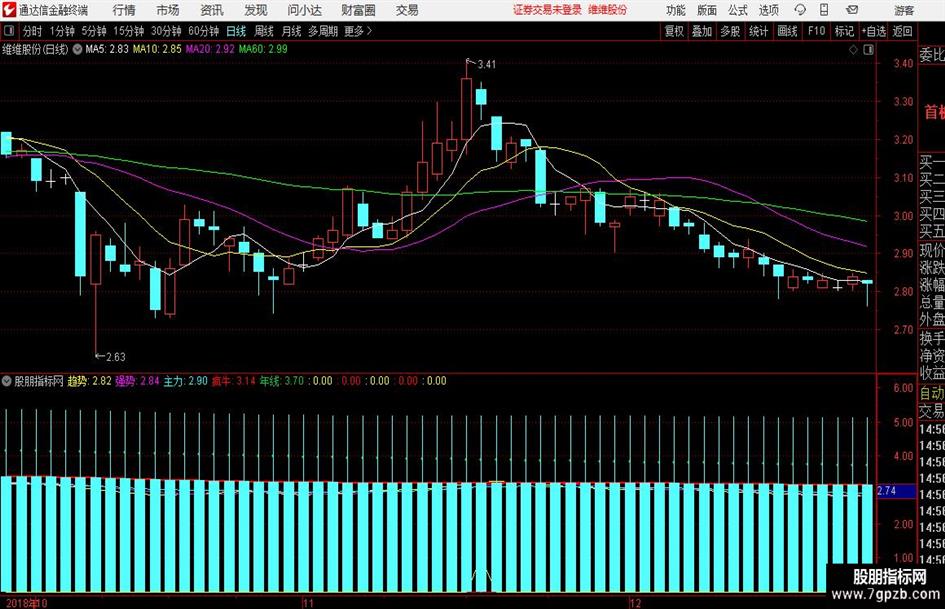Open the 资讯 menu

point(212,10)
